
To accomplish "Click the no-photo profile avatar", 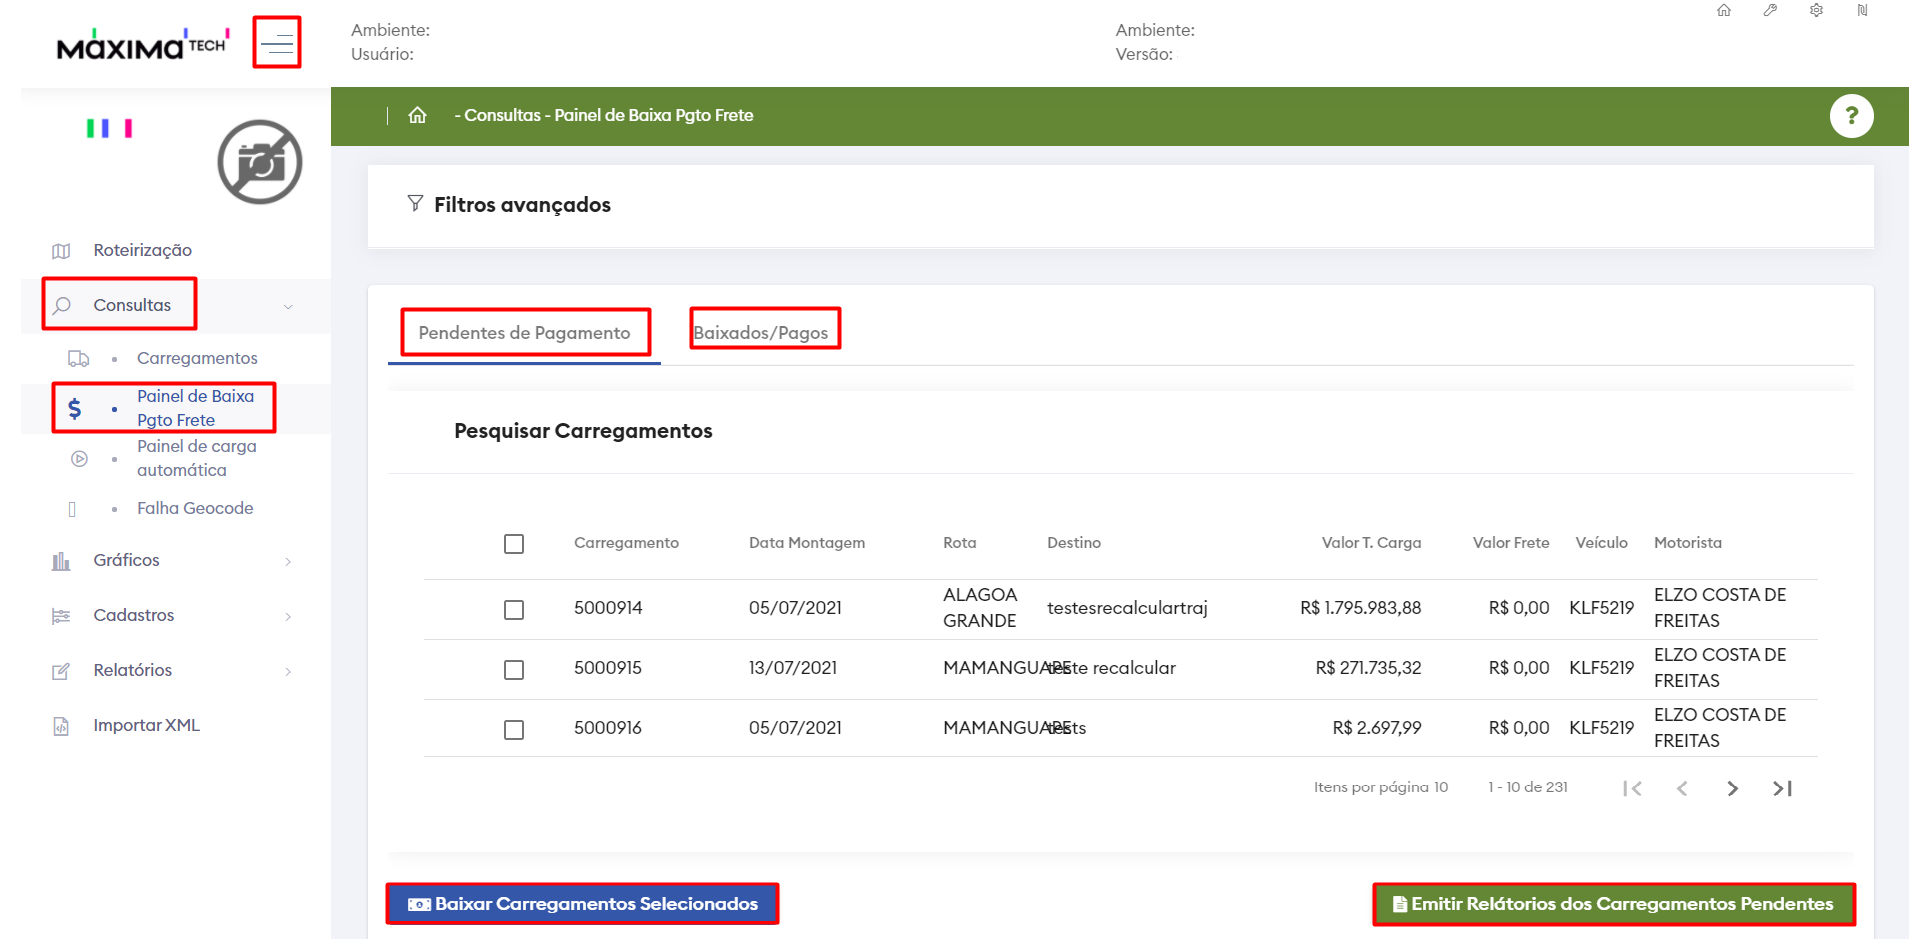I will pyautogui.click(x=260, y=162).
